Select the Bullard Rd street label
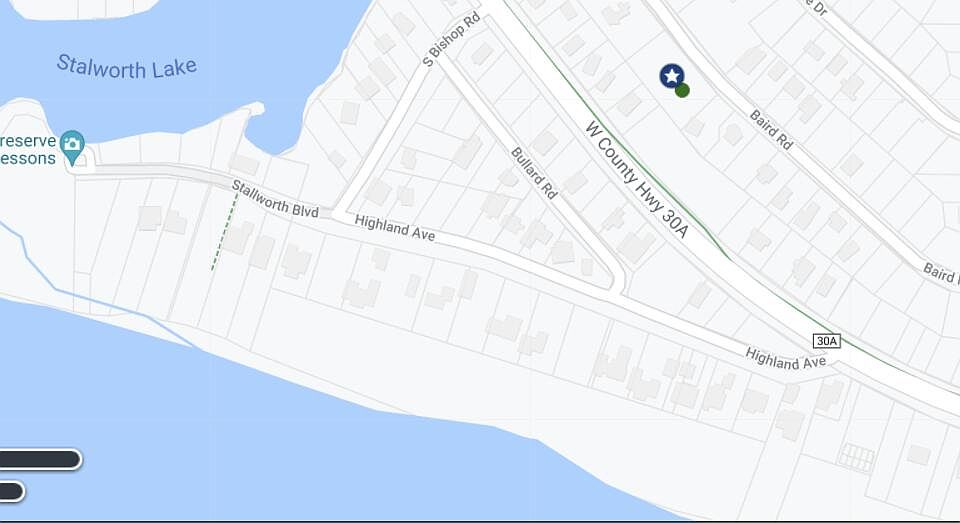 [x=534, y=173]
